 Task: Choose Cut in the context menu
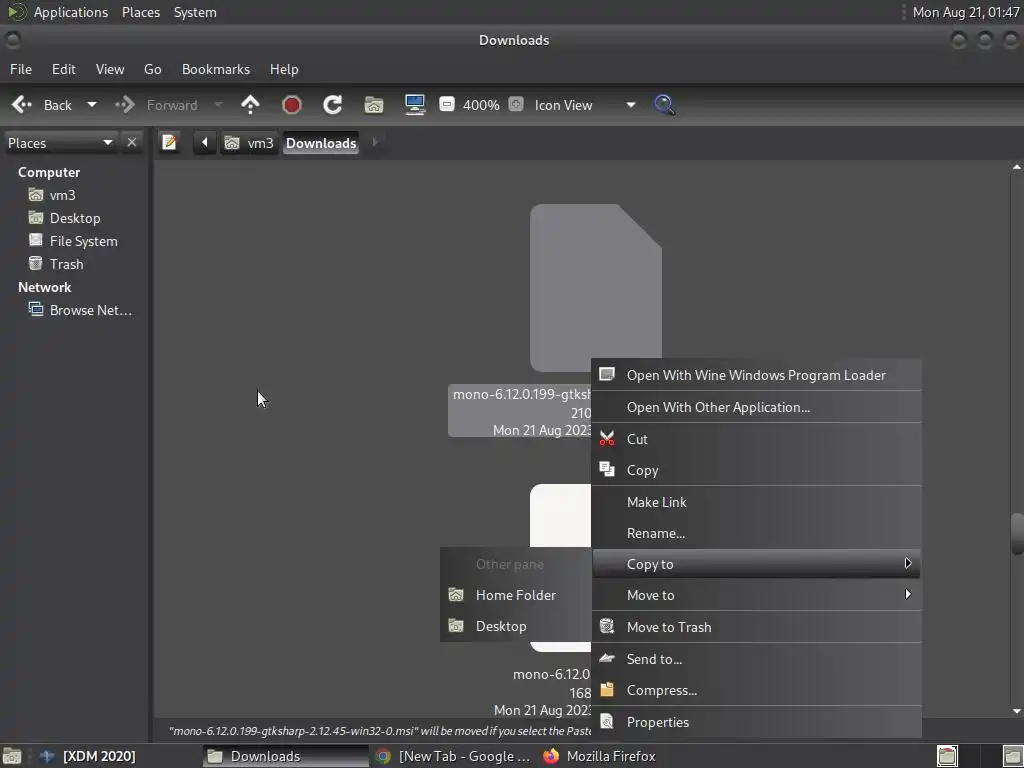(x=756, y=439)
